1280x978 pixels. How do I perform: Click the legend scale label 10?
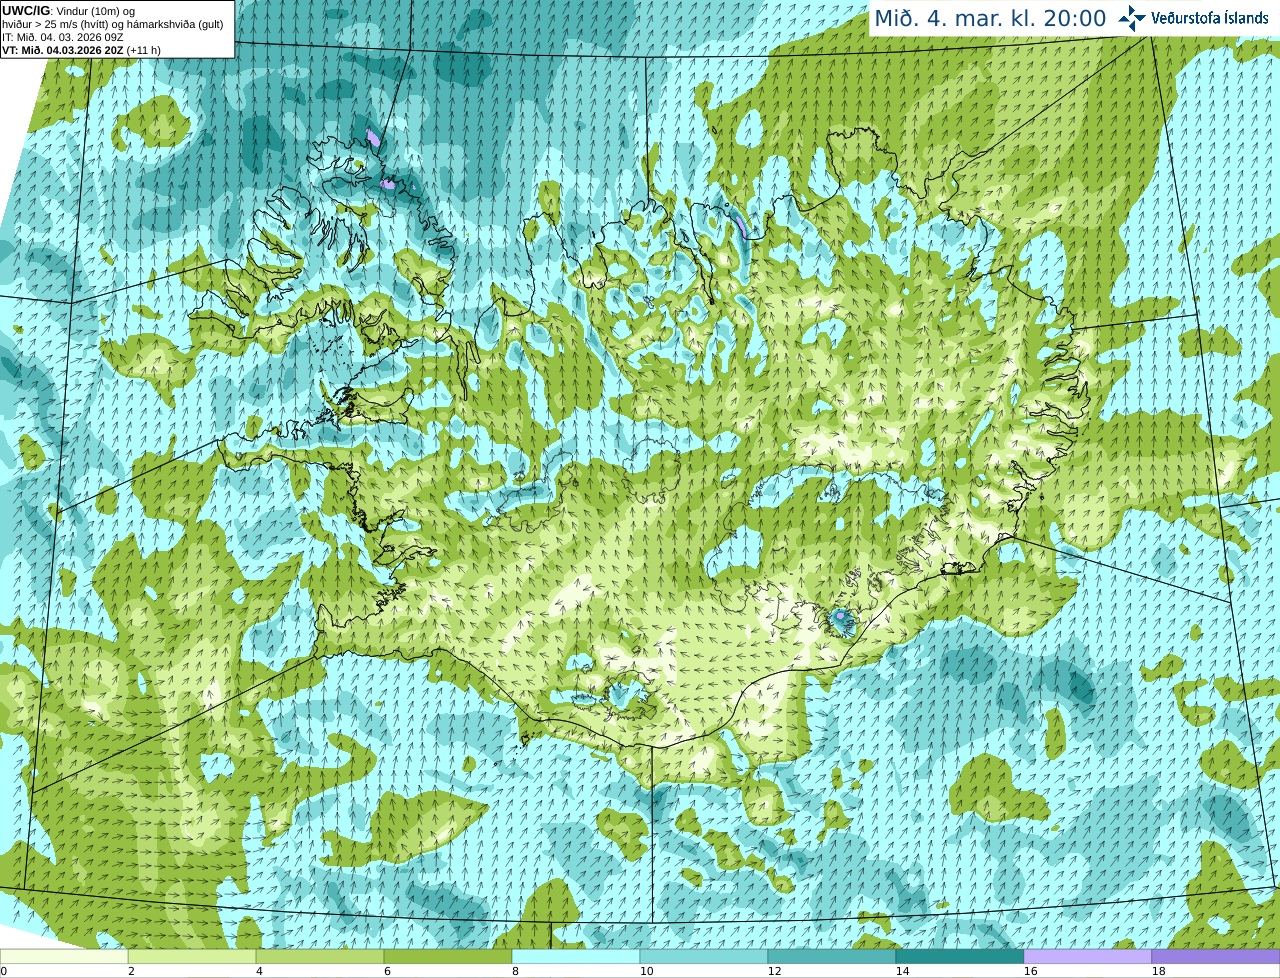[x=646, y=971]
